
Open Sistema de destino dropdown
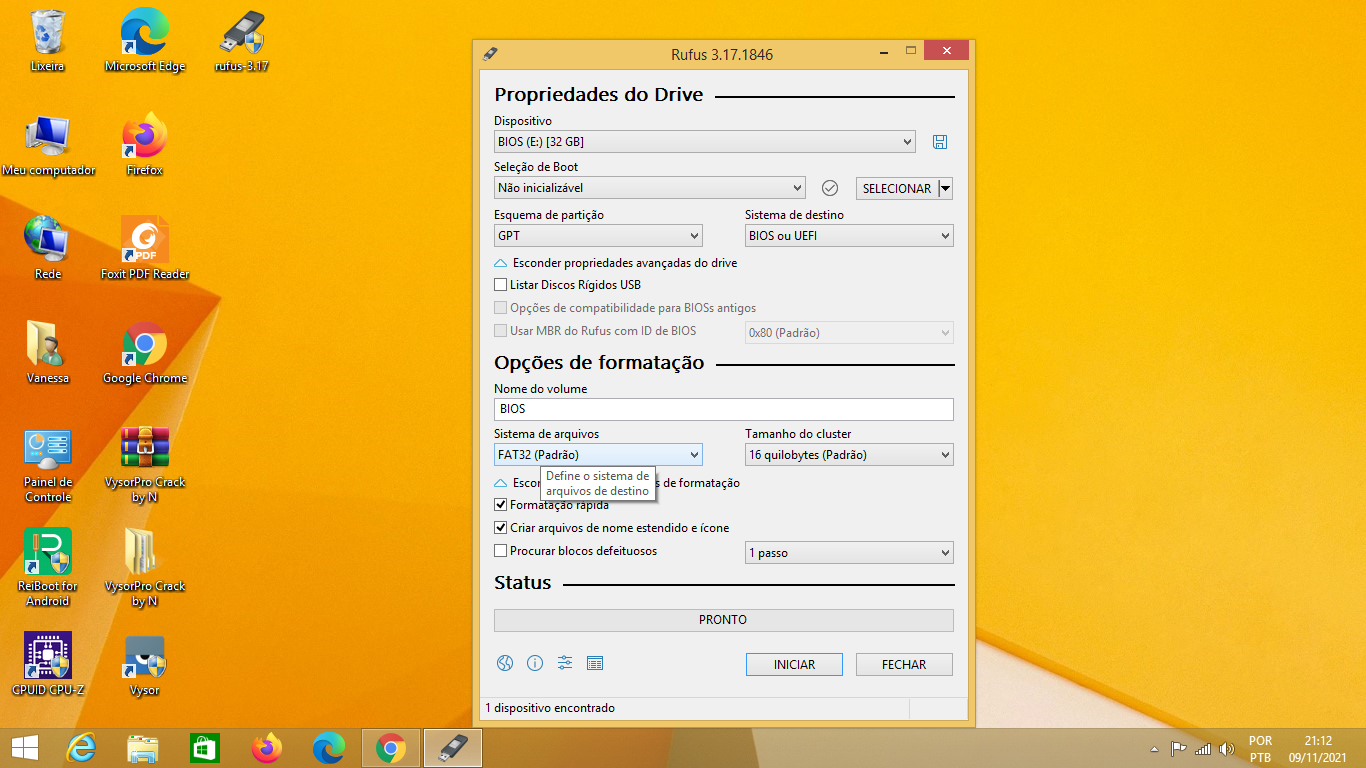click(x=848, y=236)
